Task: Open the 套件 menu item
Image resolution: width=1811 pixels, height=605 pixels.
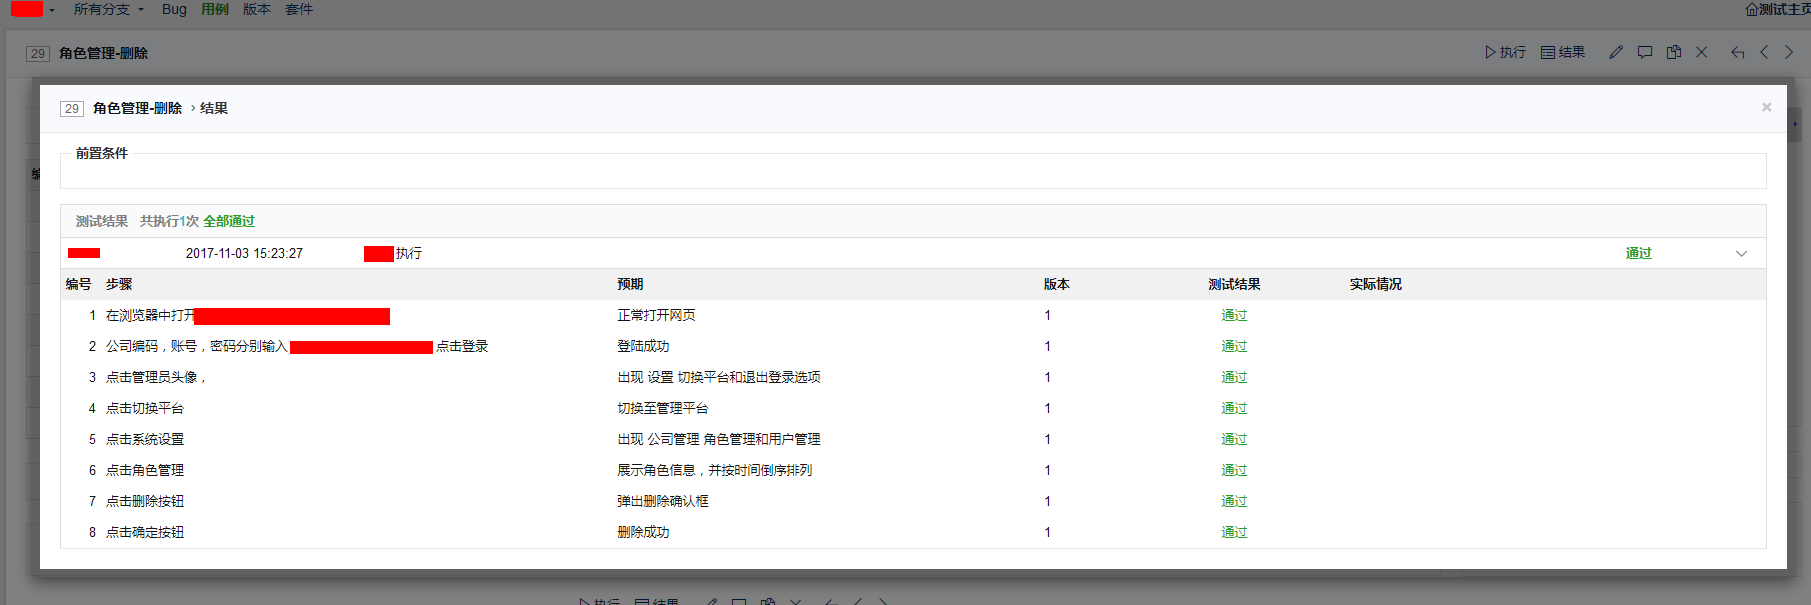Action: click(x=299, y=9)
